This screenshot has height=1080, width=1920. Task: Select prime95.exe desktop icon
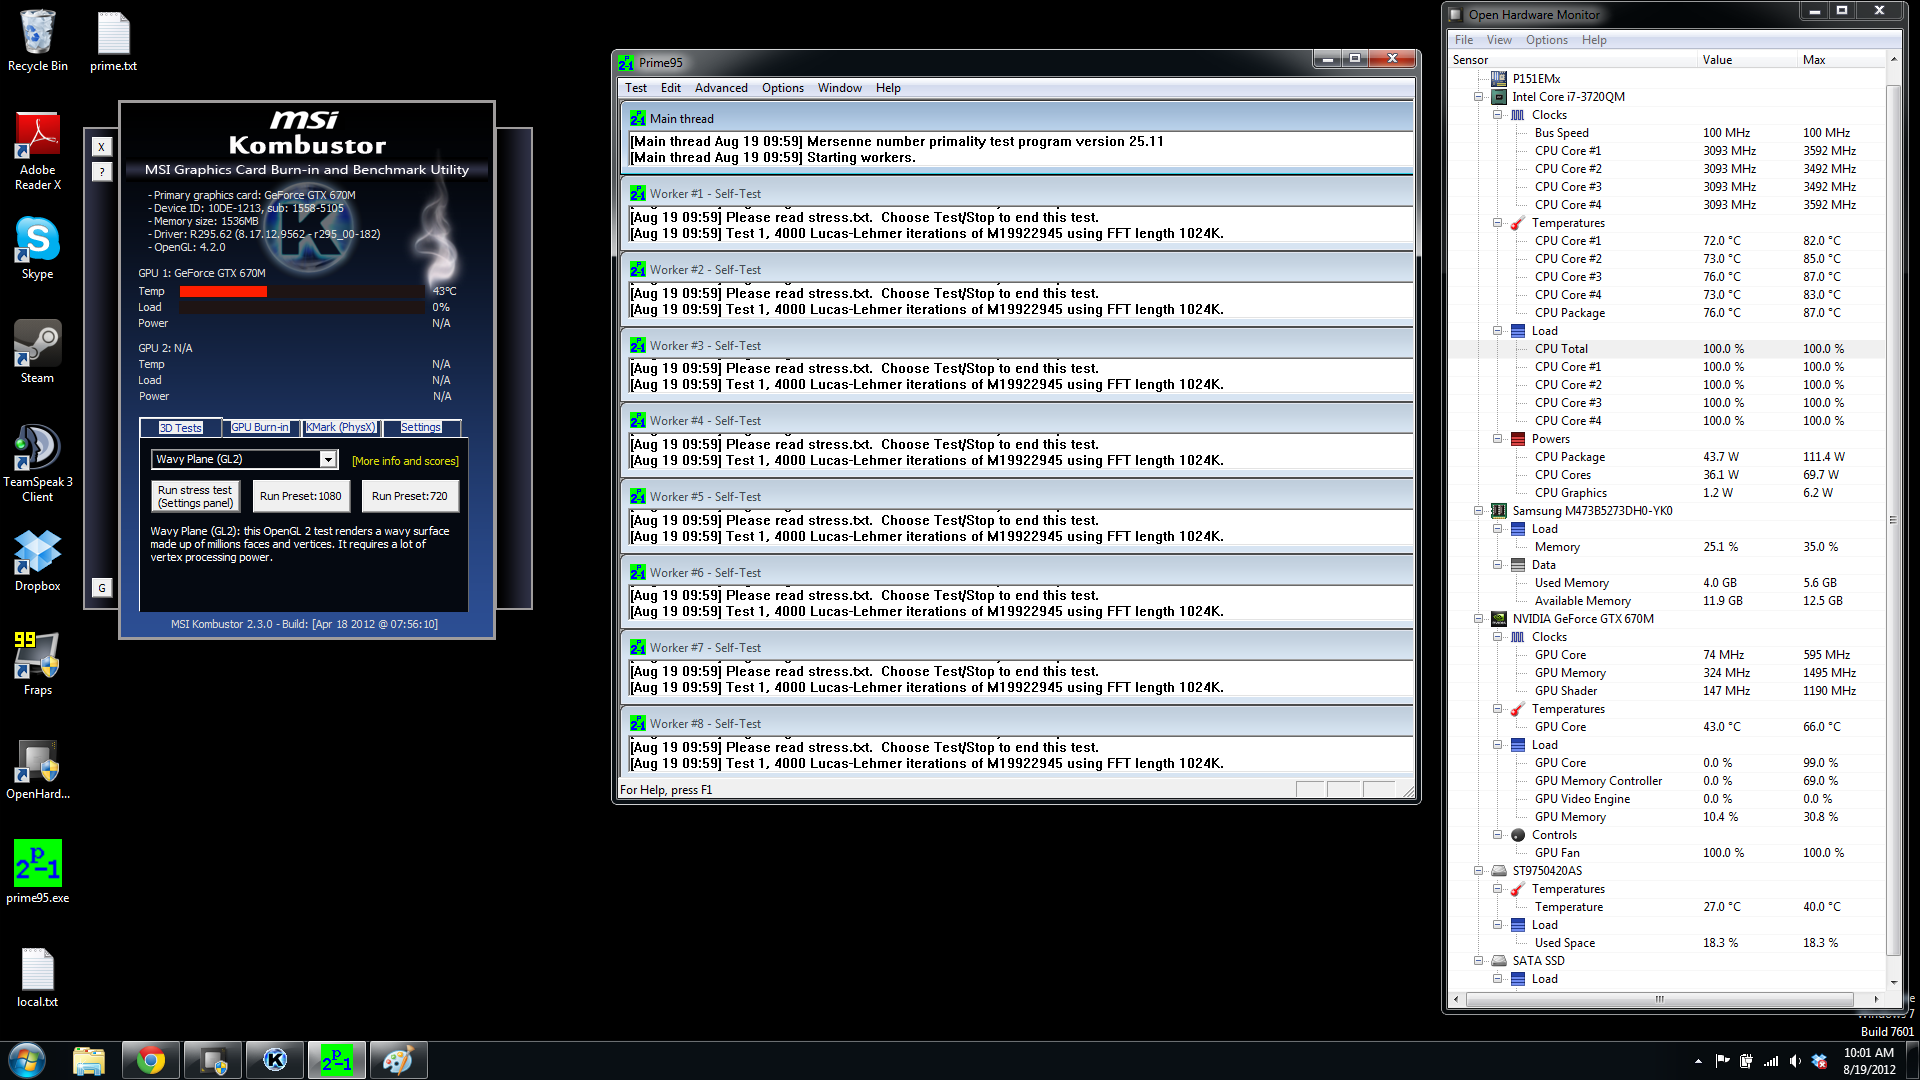(x=38, y=872)
